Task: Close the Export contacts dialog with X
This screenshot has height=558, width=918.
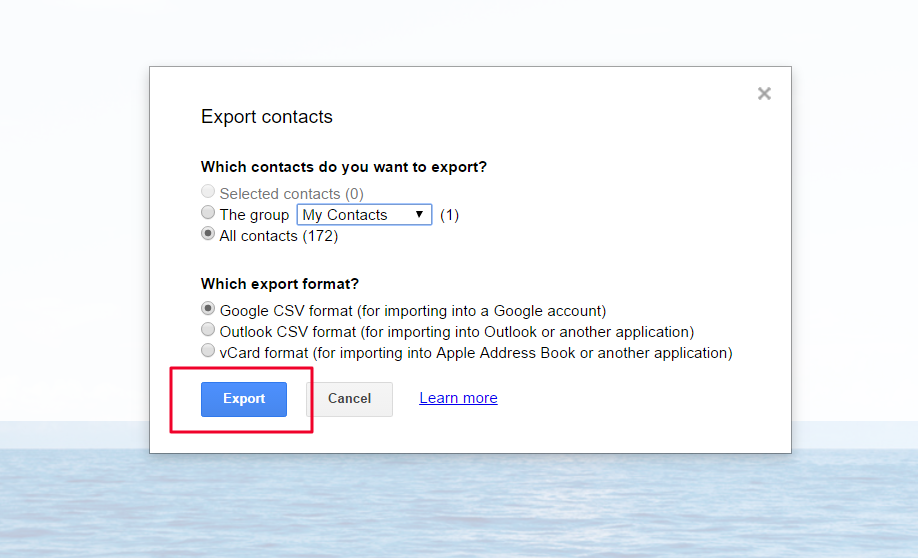Action: 764,94
